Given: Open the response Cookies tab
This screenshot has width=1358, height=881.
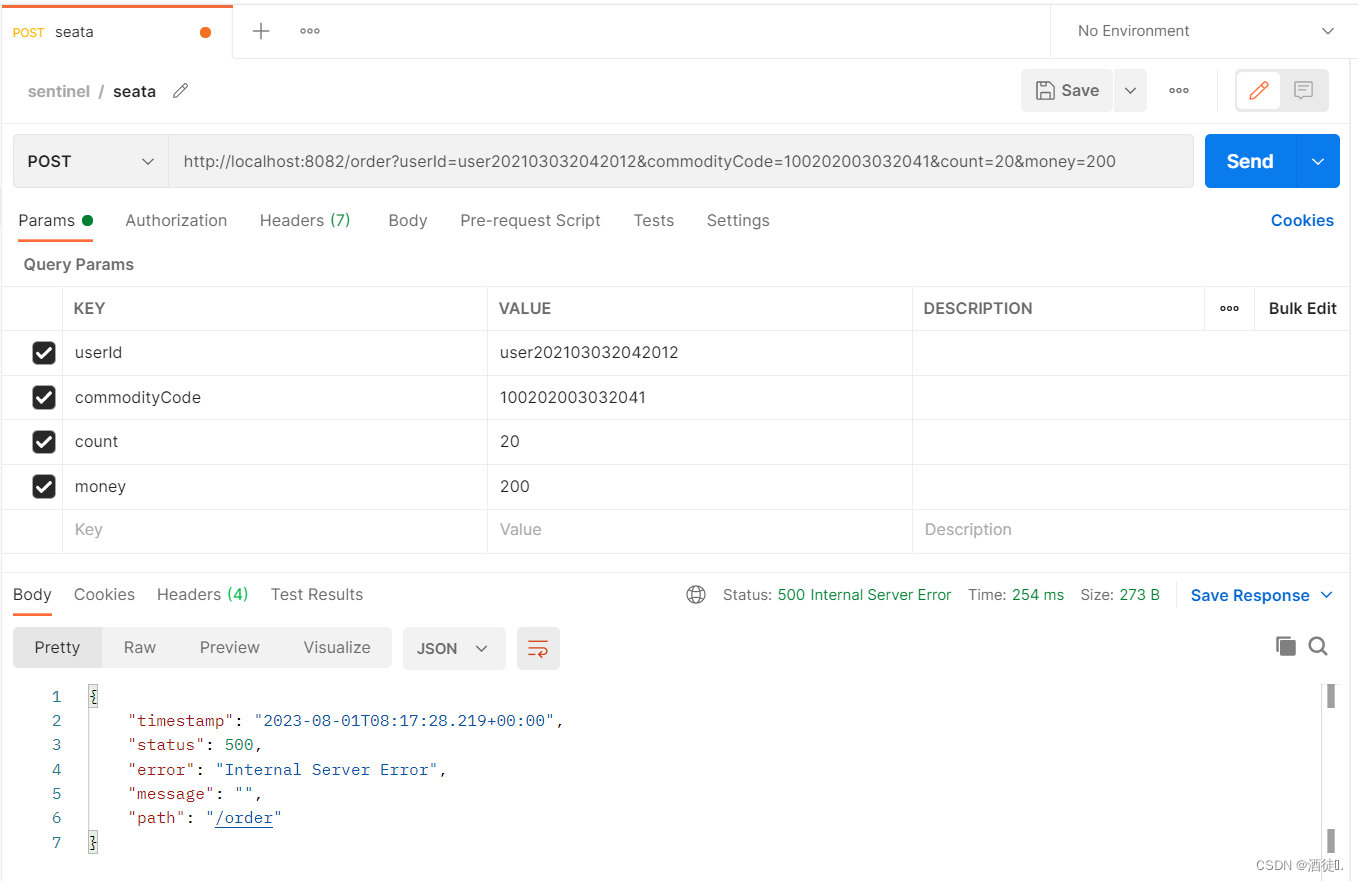Looking at the screenshot, I should coord(104,594).
